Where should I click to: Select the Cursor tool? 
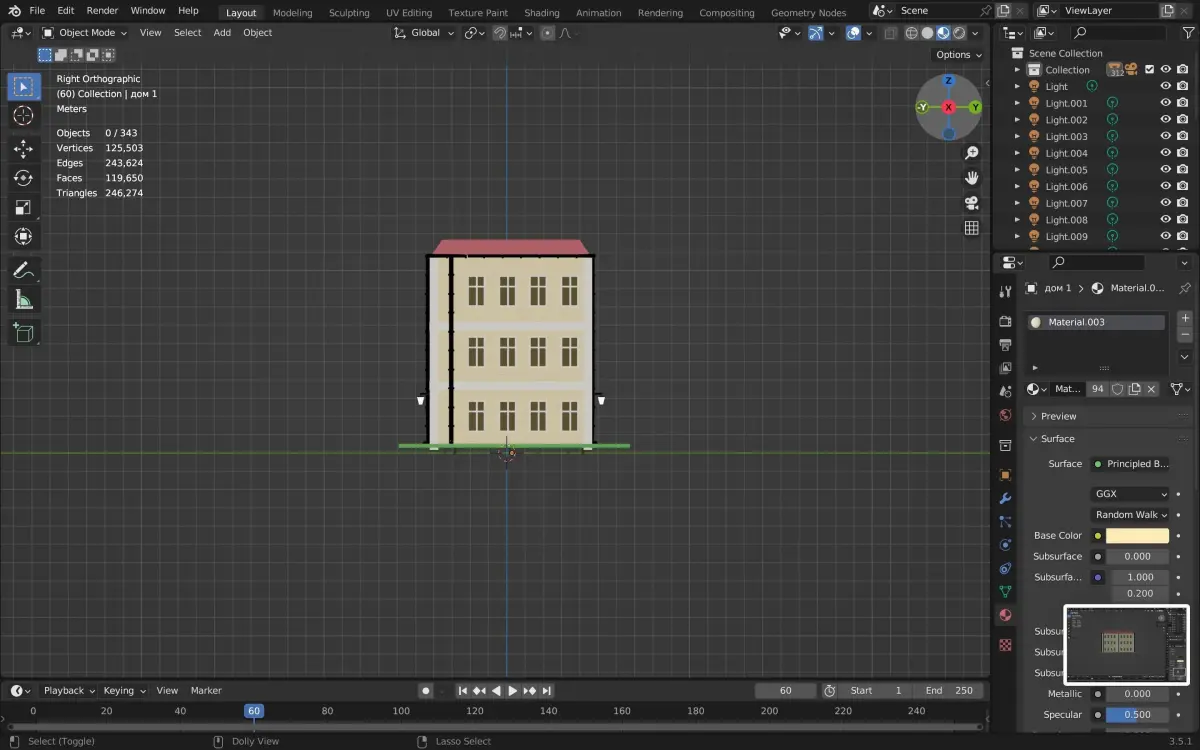click(23, 116)
